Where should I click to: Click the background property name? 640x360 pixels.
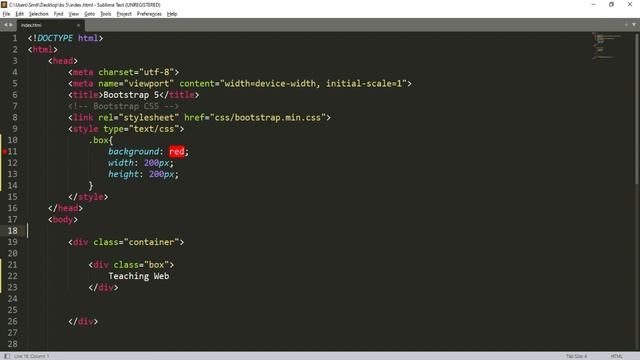(x=133, y=152)
